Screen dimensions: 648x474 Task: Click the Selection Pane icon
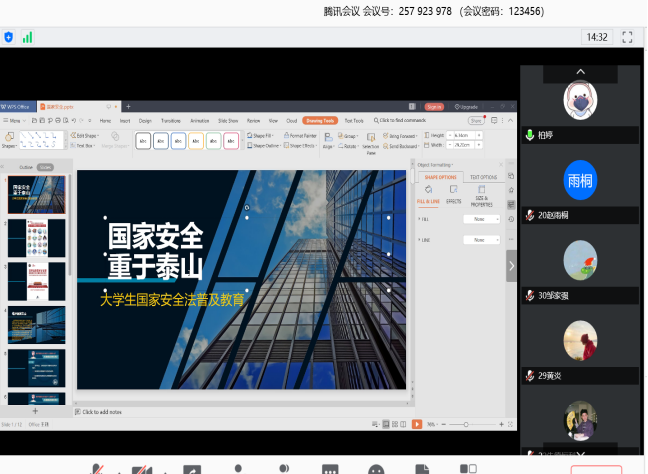point(371,140)
